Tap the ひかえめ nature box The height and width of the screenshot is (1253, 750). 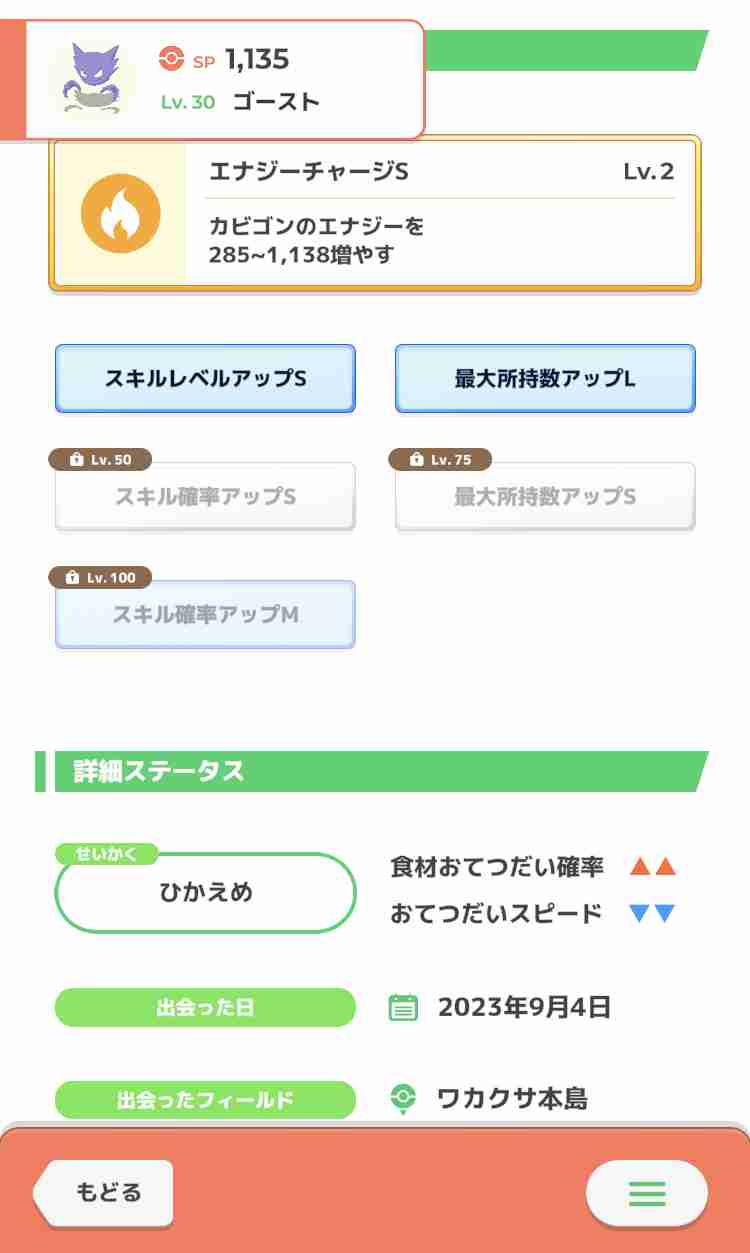click(206, 892)
